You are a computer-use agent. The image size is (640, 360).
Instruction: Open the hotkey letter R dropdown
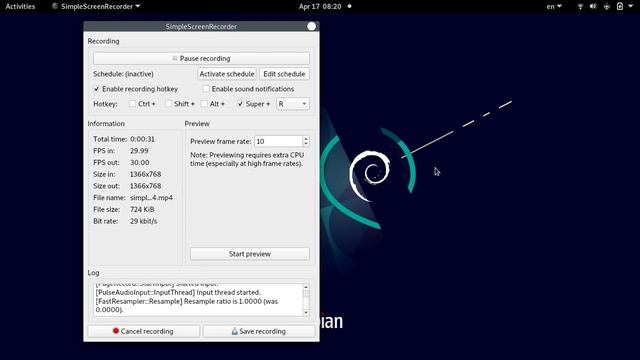(293, 104)
